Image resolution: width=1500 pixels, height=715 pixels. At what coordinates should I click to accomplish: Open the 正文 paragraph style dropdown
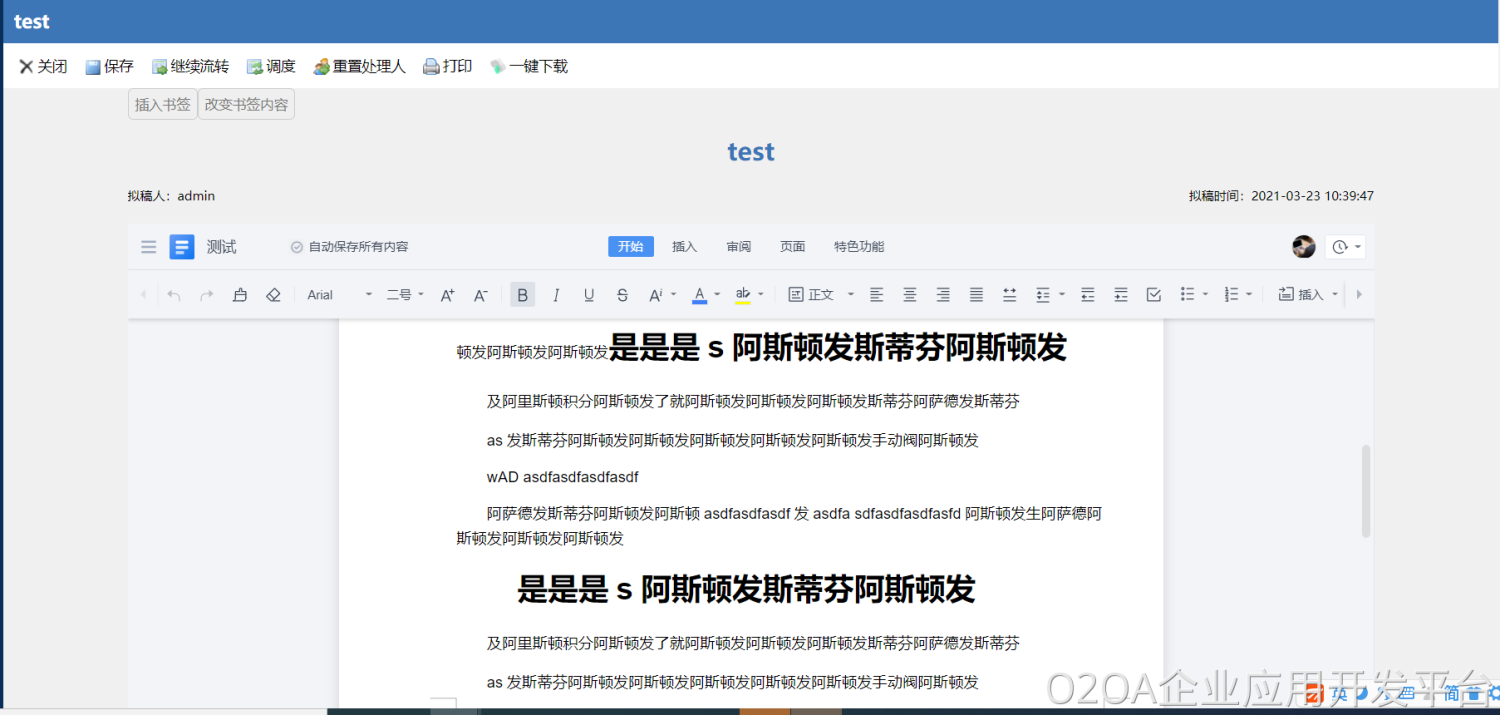pyautogui.click(x=821, y=295)
